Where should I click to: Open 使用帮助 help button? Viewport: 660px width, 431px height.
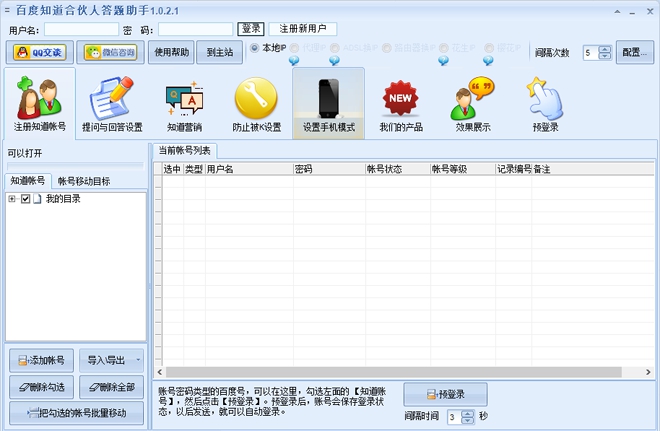tap(171, 52)
